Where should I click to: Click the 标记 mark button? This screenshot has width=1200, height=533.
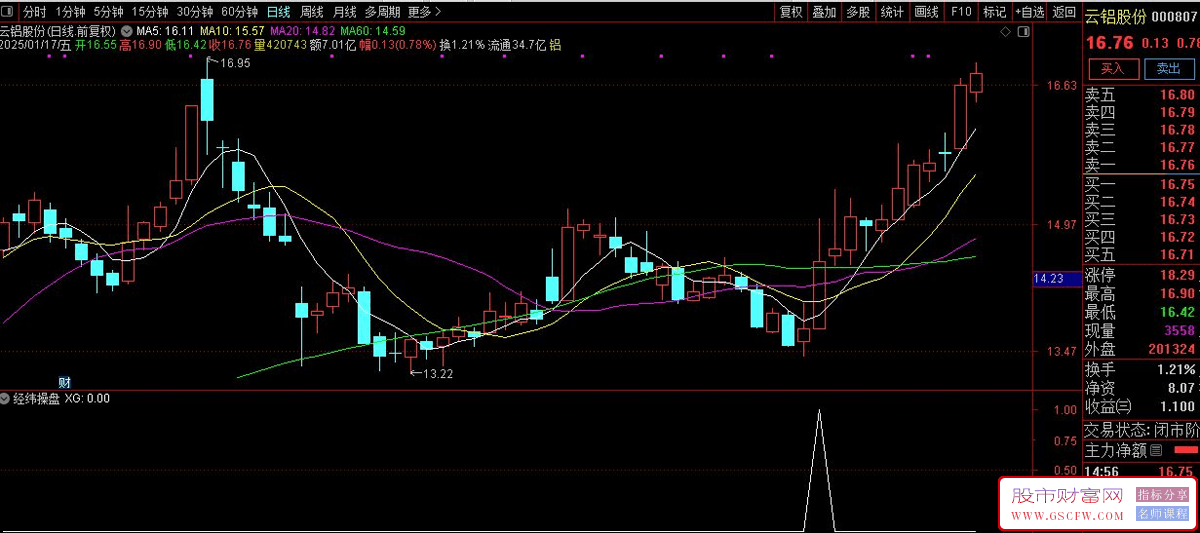point(994,12)
